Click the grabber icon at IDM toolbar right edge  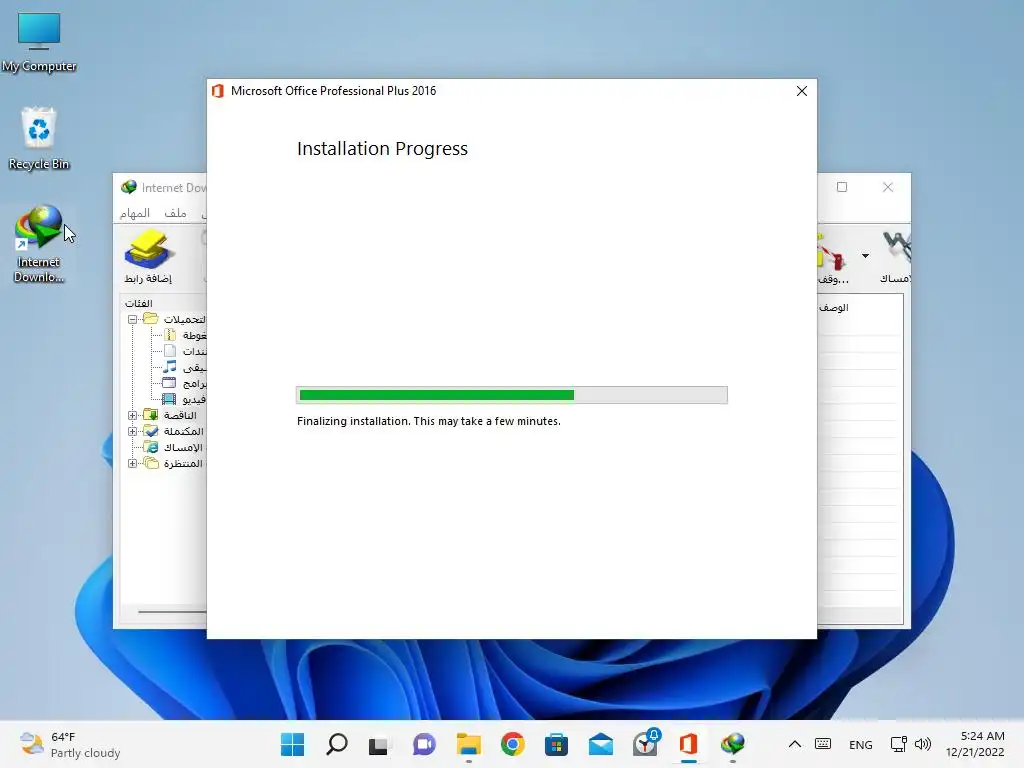pyautogui.click(x=896, y=257)
